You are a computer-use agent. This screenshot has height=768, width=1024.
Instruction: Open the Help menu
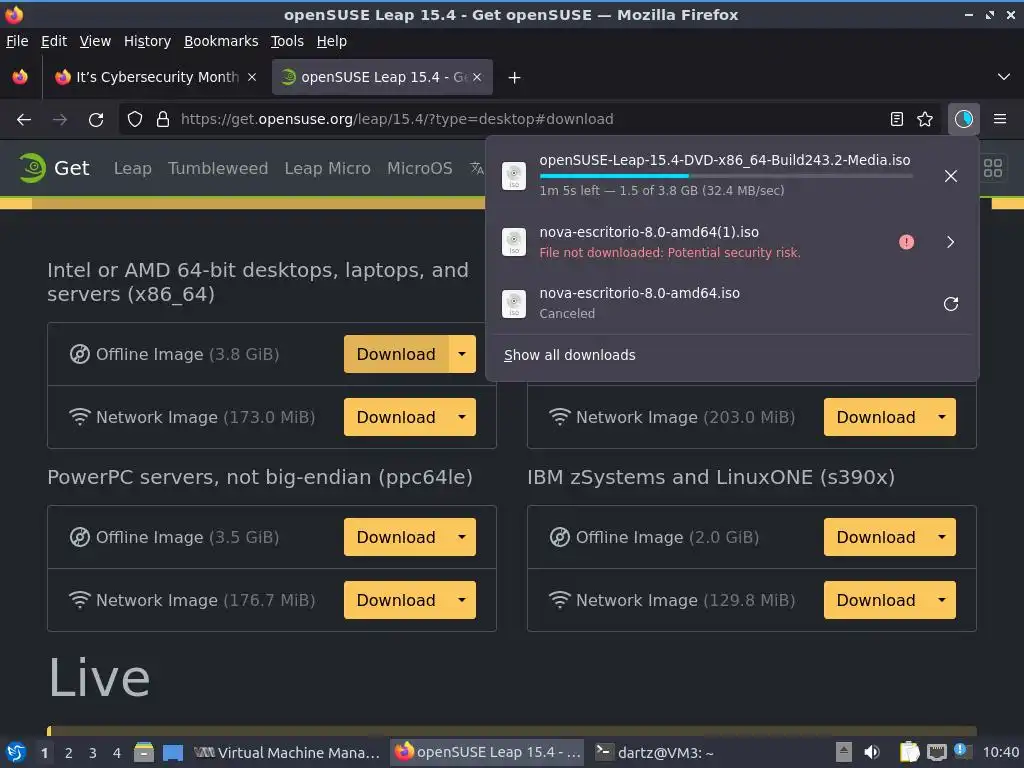(332, 41)
